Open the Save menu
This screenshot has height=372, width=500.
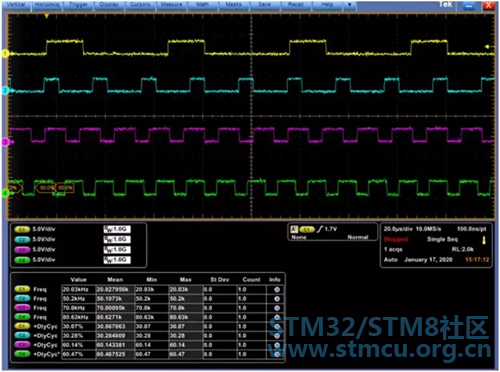[264, 5]
